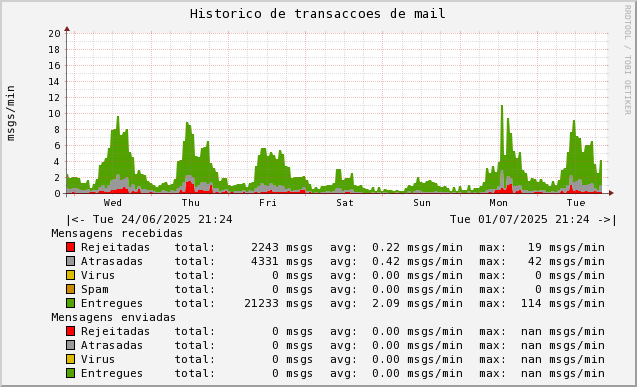
Task: Click the start date 'Tue 24/06/2025 21:24'
Action: coord(162,219)
